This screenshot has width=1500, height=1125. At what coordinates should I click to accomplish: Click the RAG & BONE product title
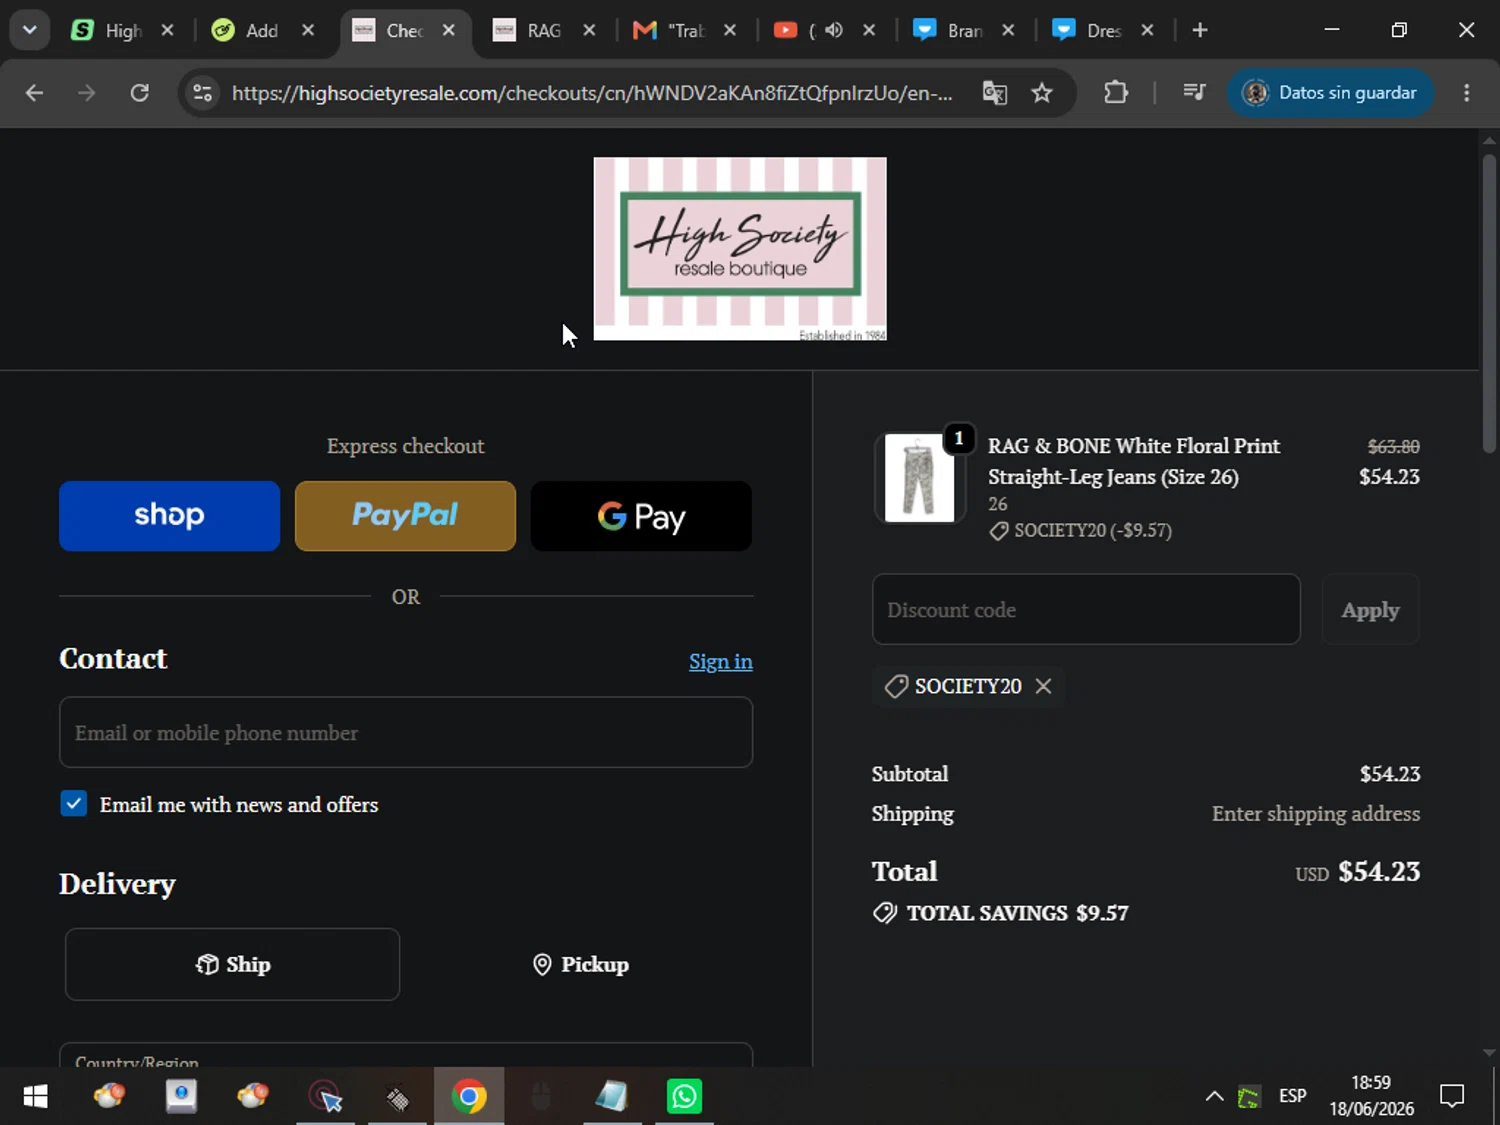(x=1133, y=462)
